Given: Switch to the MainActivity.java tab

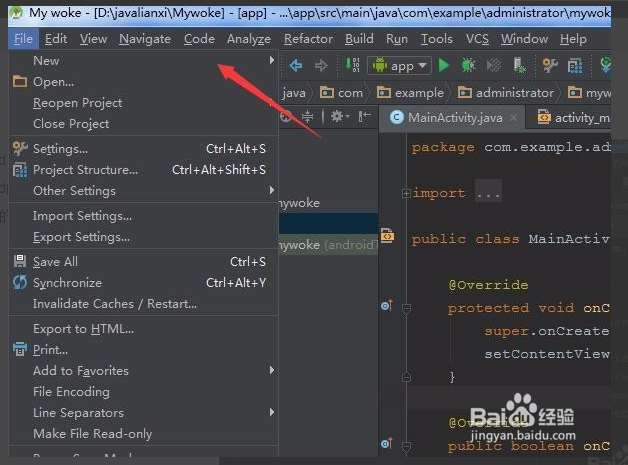Looking at the screenshot, I should (x=451, y=118).
